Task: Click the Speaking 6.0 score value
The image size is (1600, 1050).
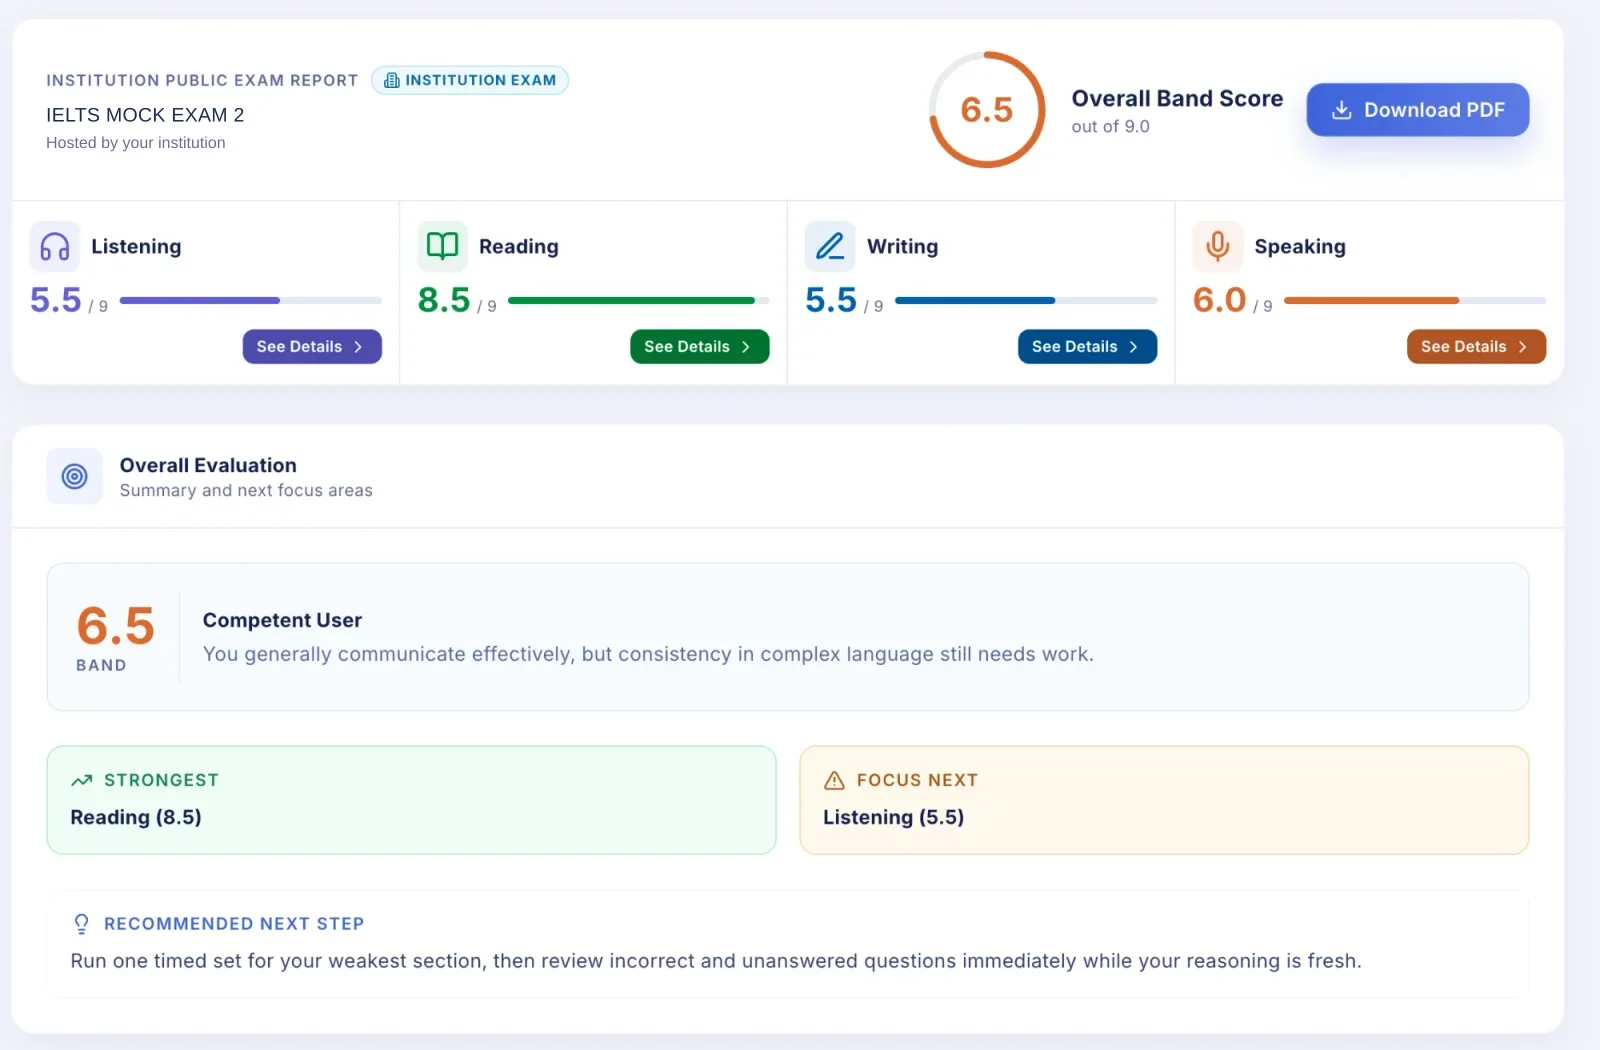Action: point(1219,300)
